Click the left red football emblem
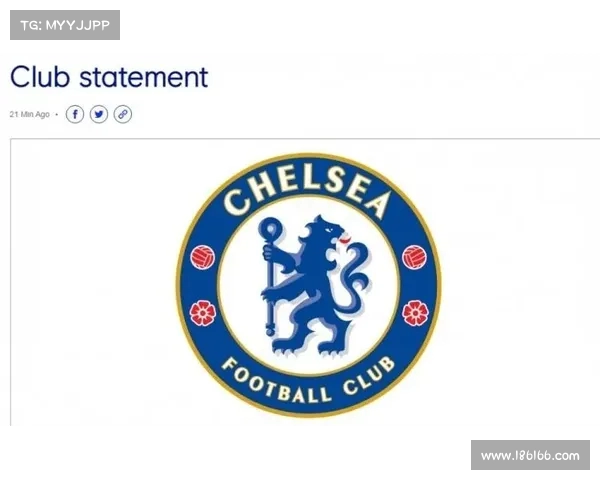 click(202, 257)
